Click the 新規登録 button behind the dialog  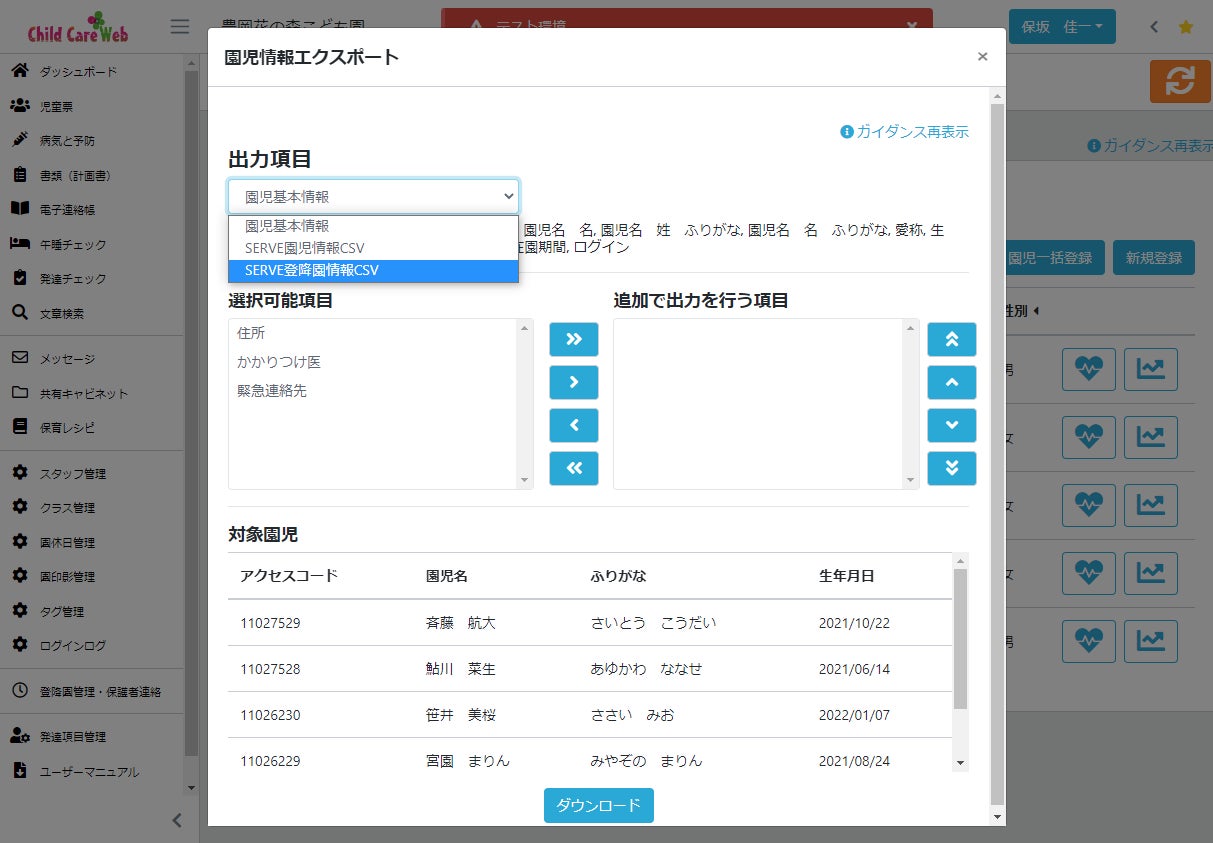[1153, 257]
